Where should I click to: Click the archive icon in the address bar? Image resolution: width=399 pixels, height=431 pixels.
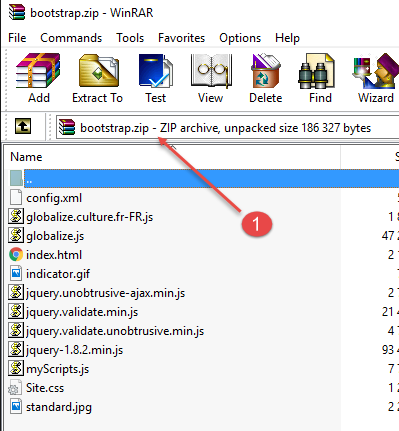coord(67,127)
